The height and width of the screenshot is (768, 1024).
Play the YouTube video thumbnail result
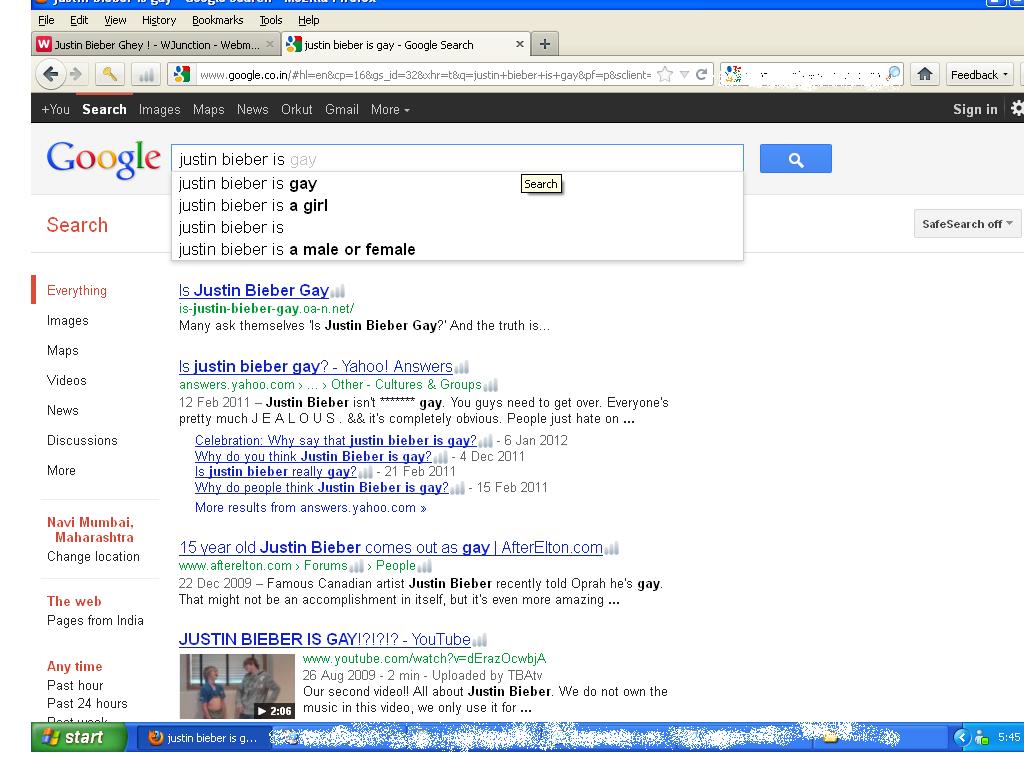point(237,685)
